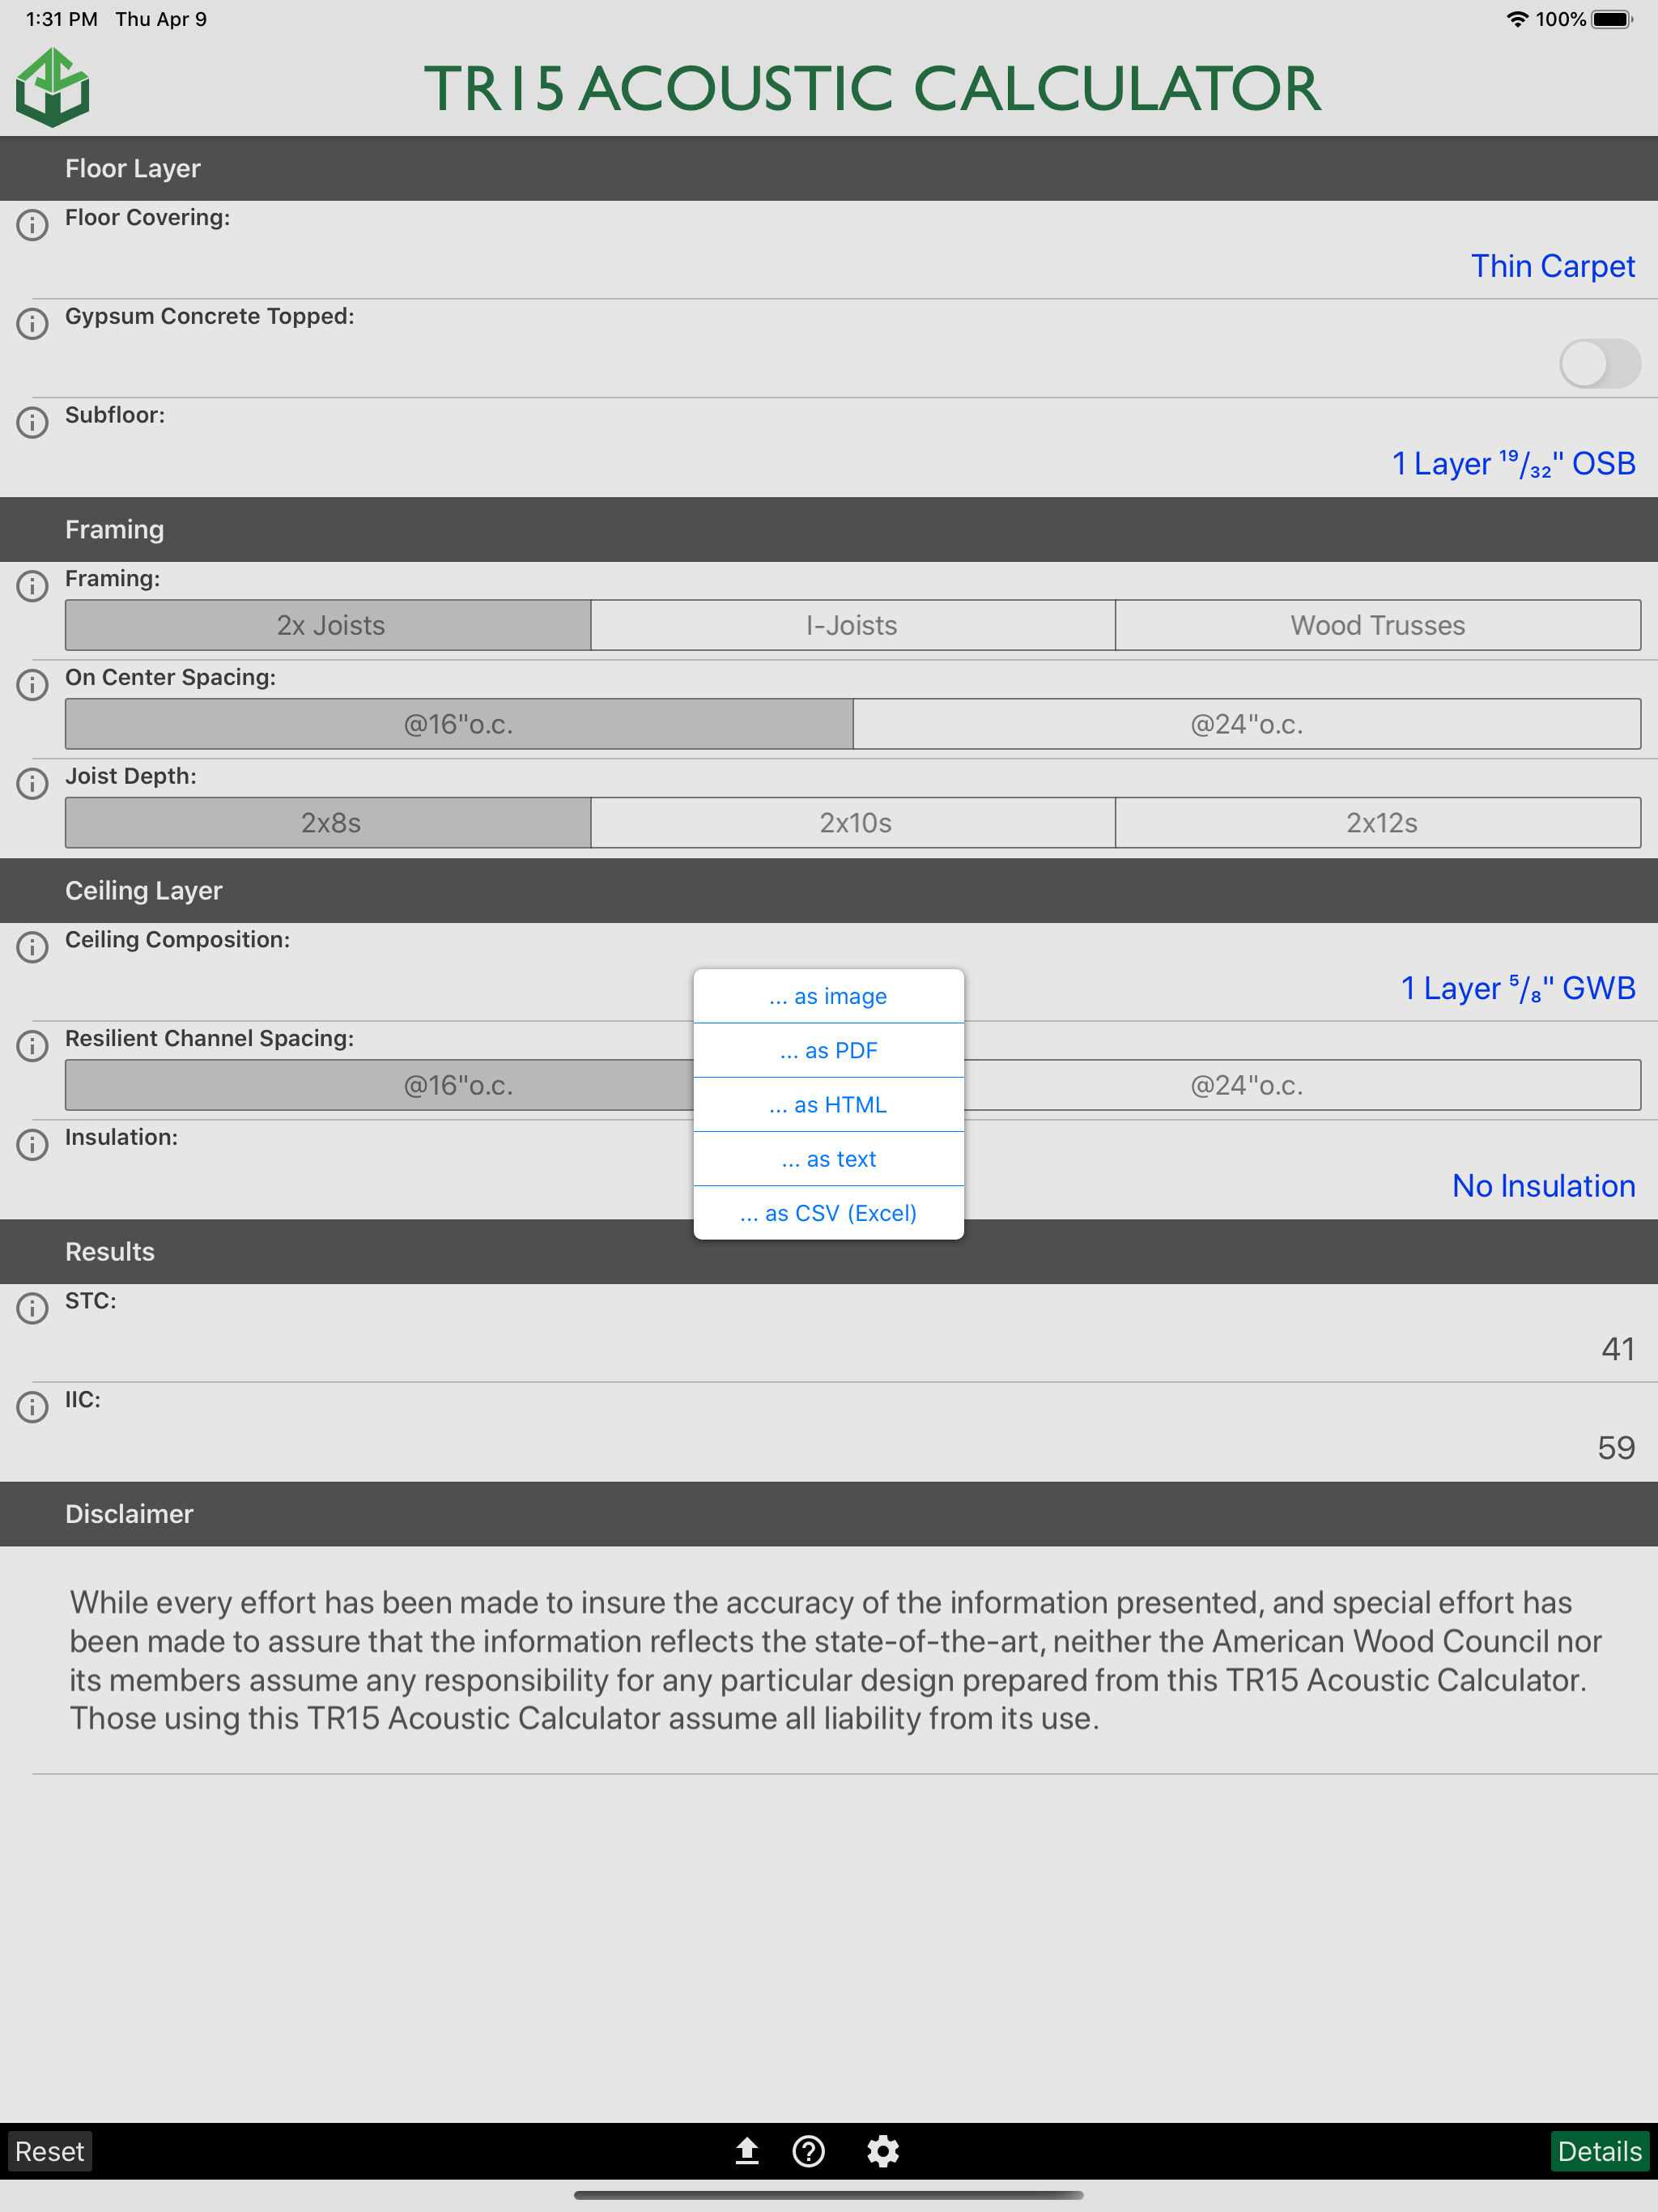The width and height of the screenshot is (1658, 2212).
Task: Tap the Results section header
Action: tap(829, 1251)
